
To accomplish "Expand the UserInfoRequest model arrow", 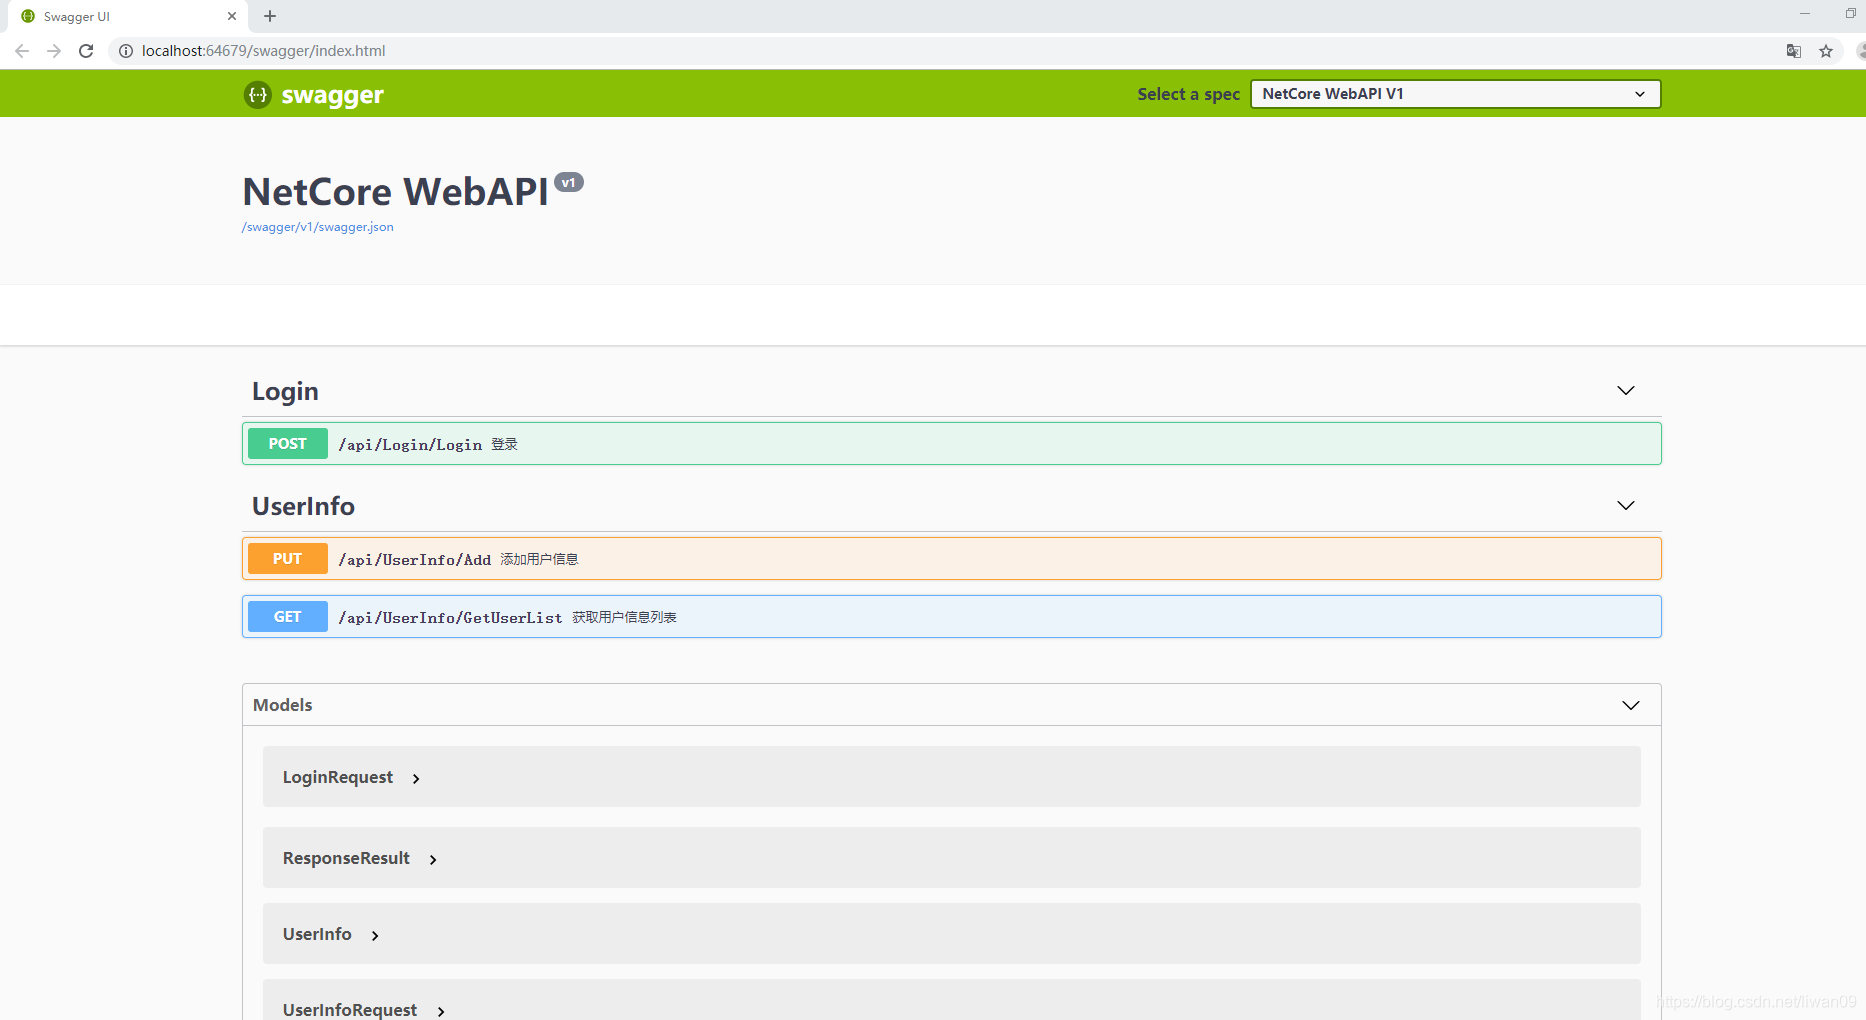I will (x=441, y=1011).
